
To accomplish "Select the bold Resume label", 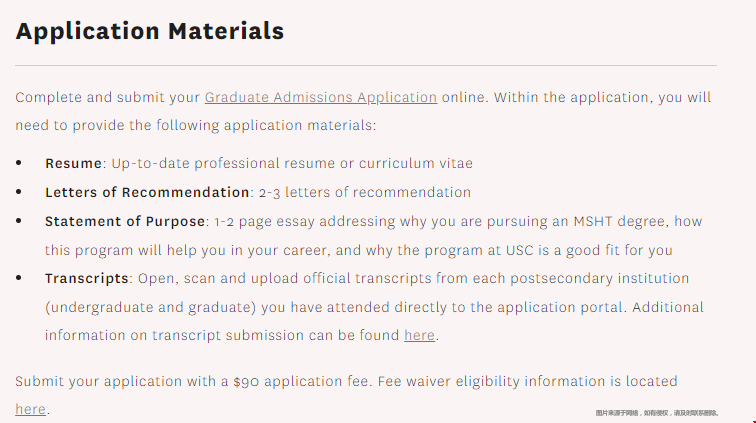I will point(73,164).
